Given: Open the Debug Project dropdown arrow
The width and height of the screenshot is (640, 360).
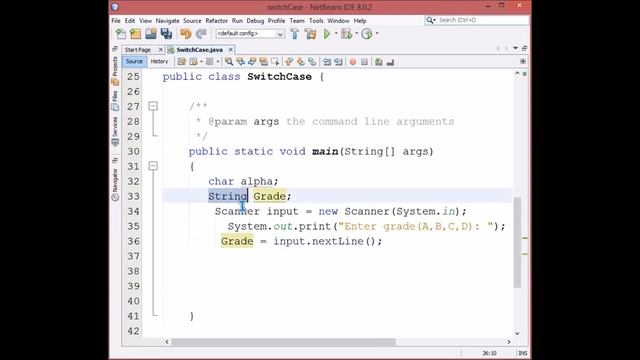Looking at the screenshot, I should (356, 34).
